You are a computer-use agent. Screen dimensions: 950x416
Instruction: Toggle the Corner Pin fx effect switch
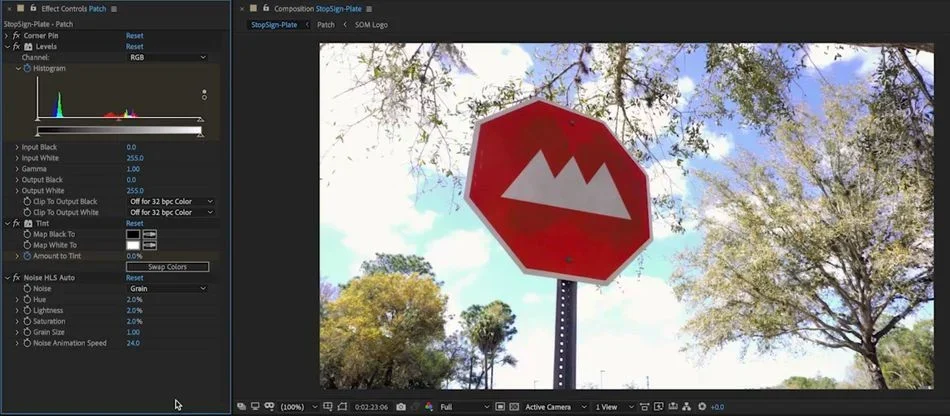[x=16, y=36]
